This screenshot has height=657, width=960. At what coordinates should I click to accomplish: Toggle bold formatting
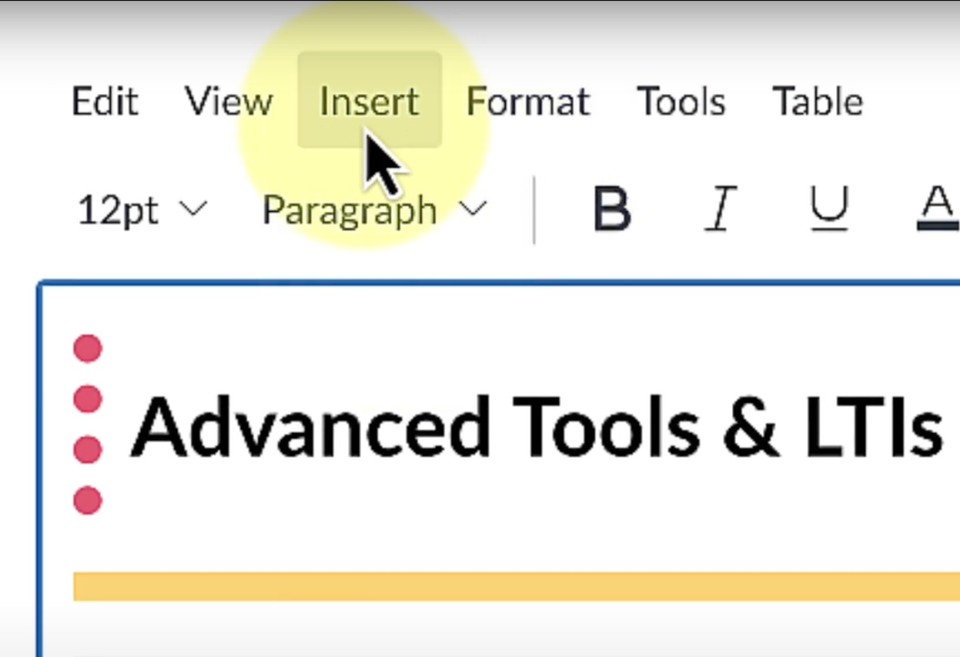click(x=612, y=209)
